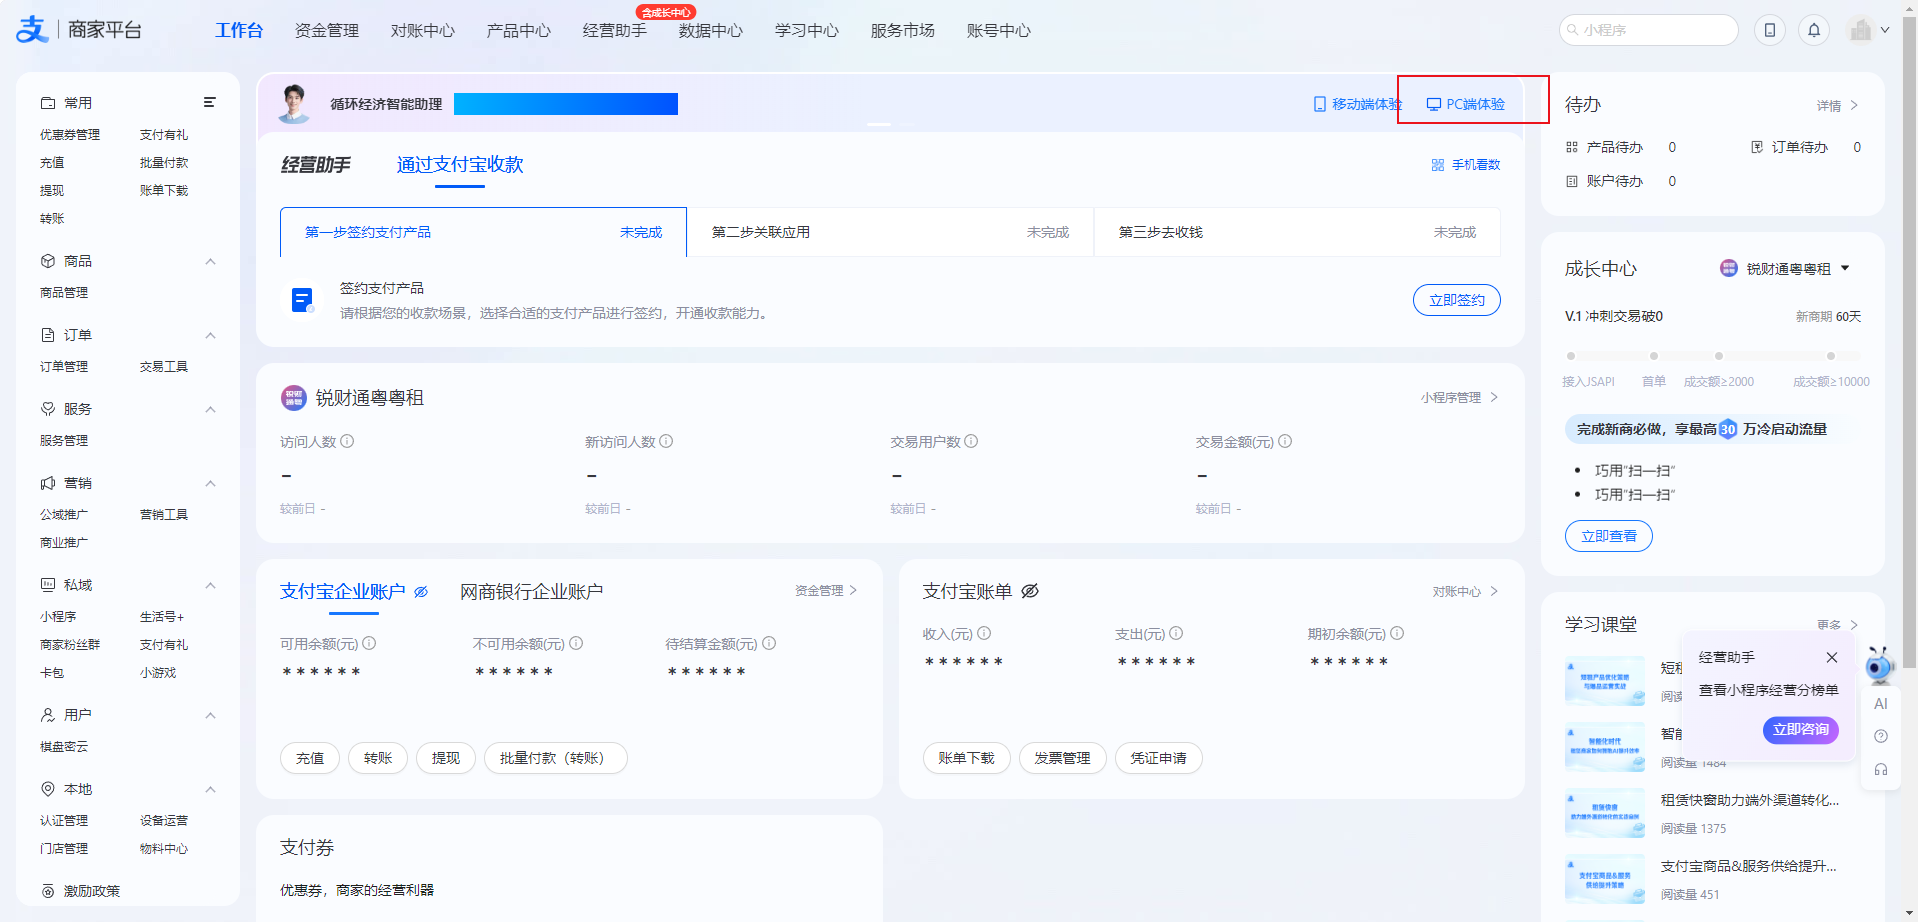Toggle visibility eye next to 支付宝账单

1030,591
